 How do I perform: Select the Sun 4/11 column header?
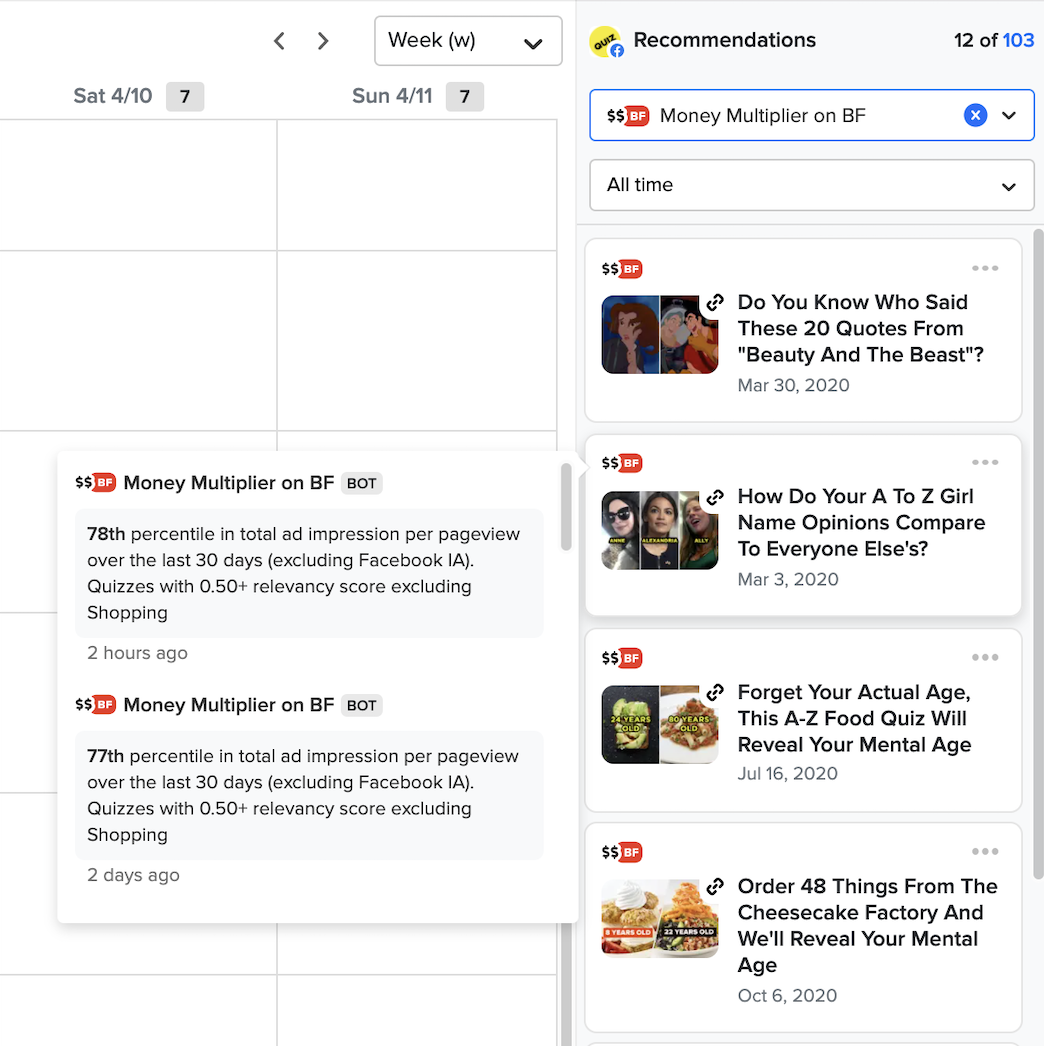[x=392, y=96]
